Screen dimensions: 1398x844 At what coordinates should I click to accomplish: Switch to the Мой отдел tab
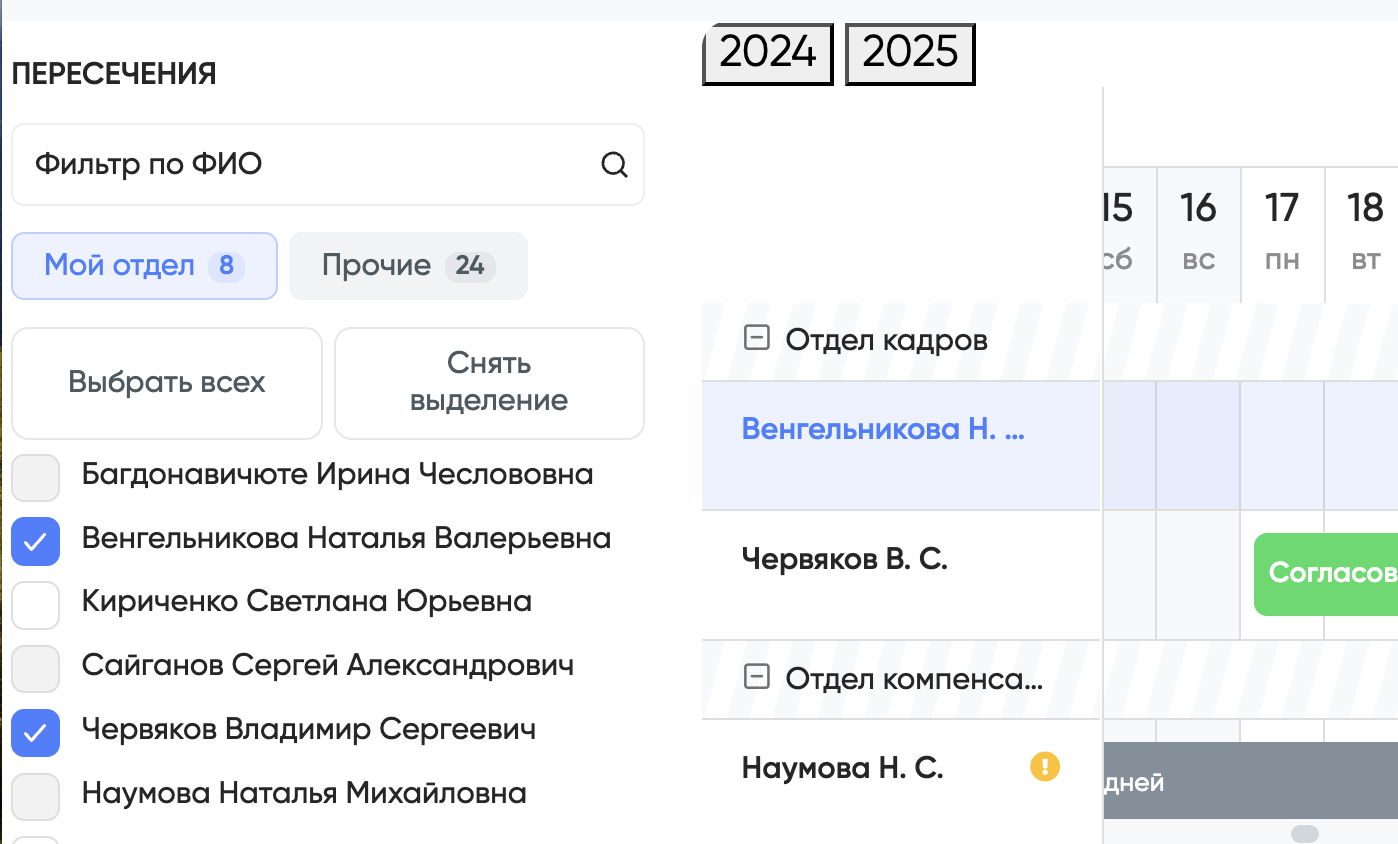point(144,266)
